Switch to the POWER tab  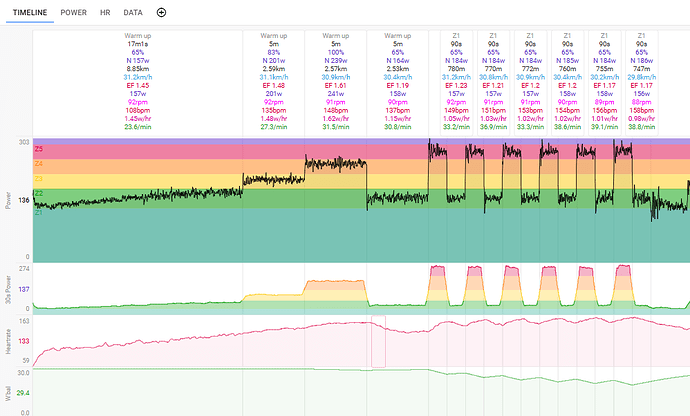click(x=73, y=12)
